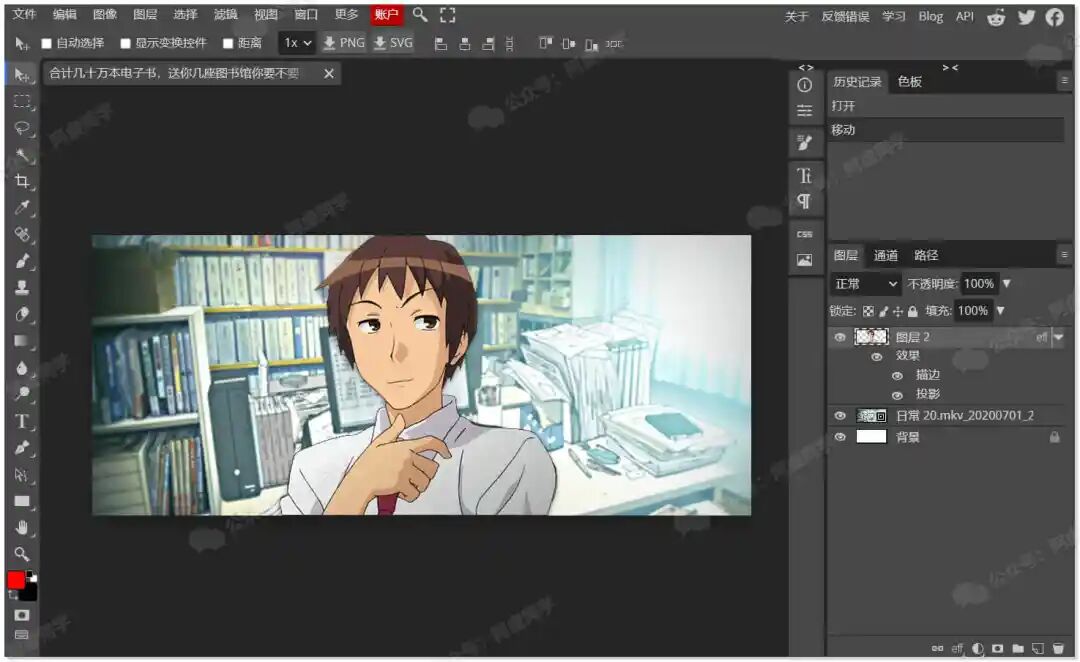Viewport: 1080px width, 662px height.
Task: Hide the 投影 drop shadow effect
Action: (x=897, y=395)
